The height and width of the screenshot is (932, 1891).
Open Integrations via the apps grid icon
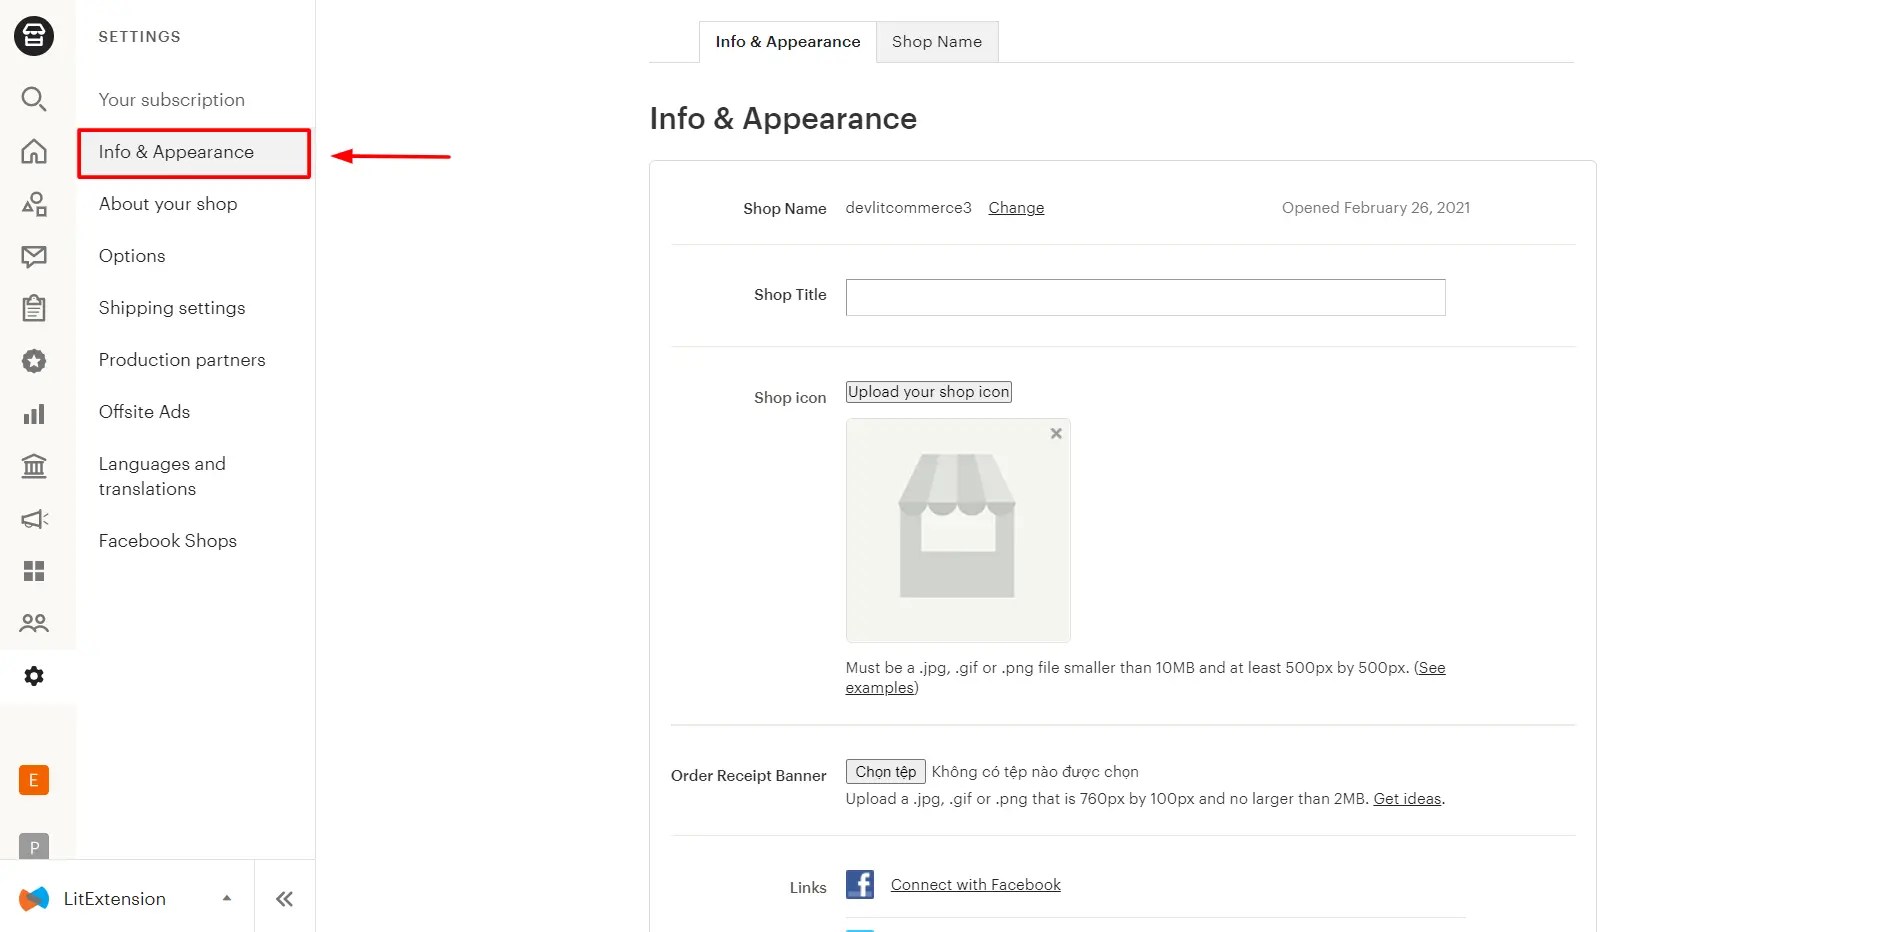click(34, 570)
